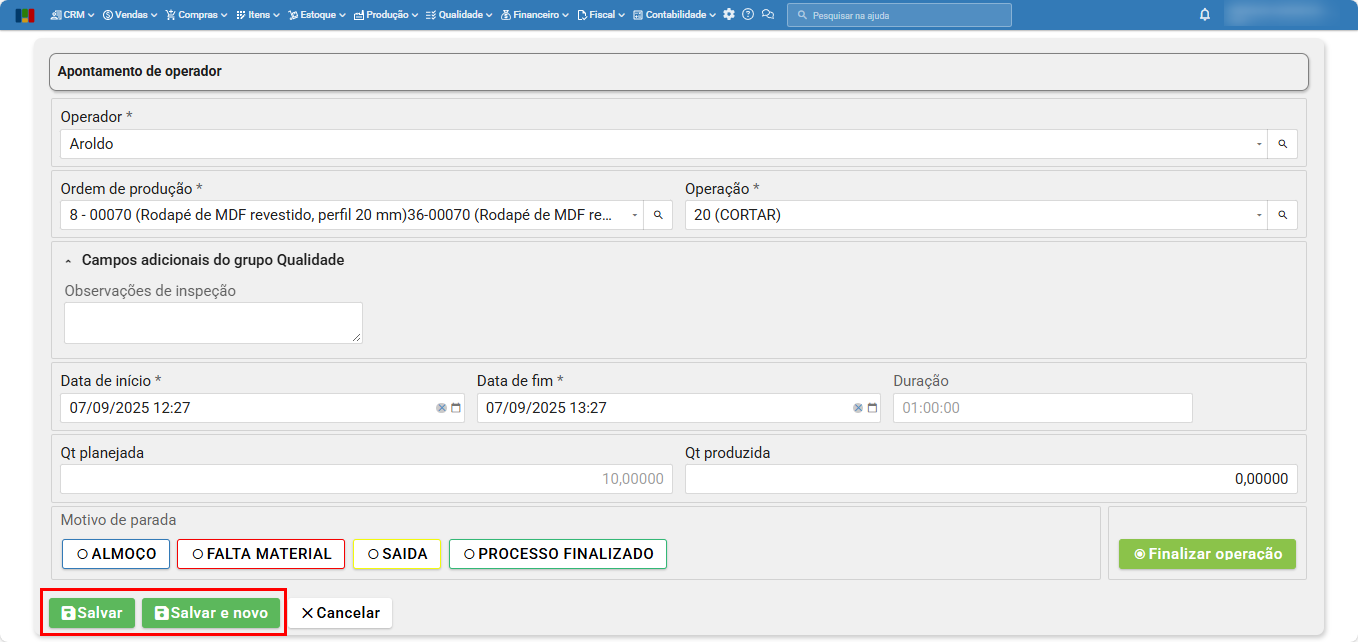
Task: Open the Produção menu
Action: (386, 15)
